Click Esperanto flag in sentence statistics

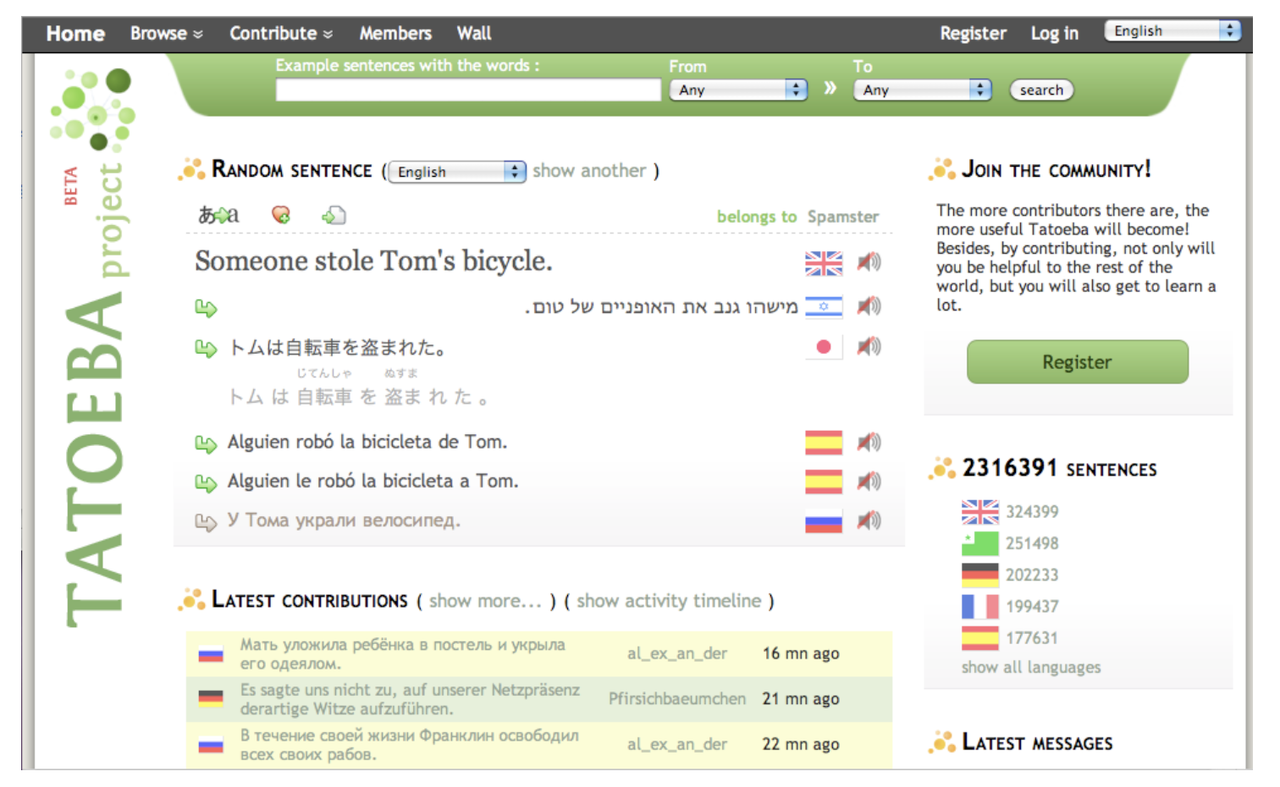coord(980,543)
